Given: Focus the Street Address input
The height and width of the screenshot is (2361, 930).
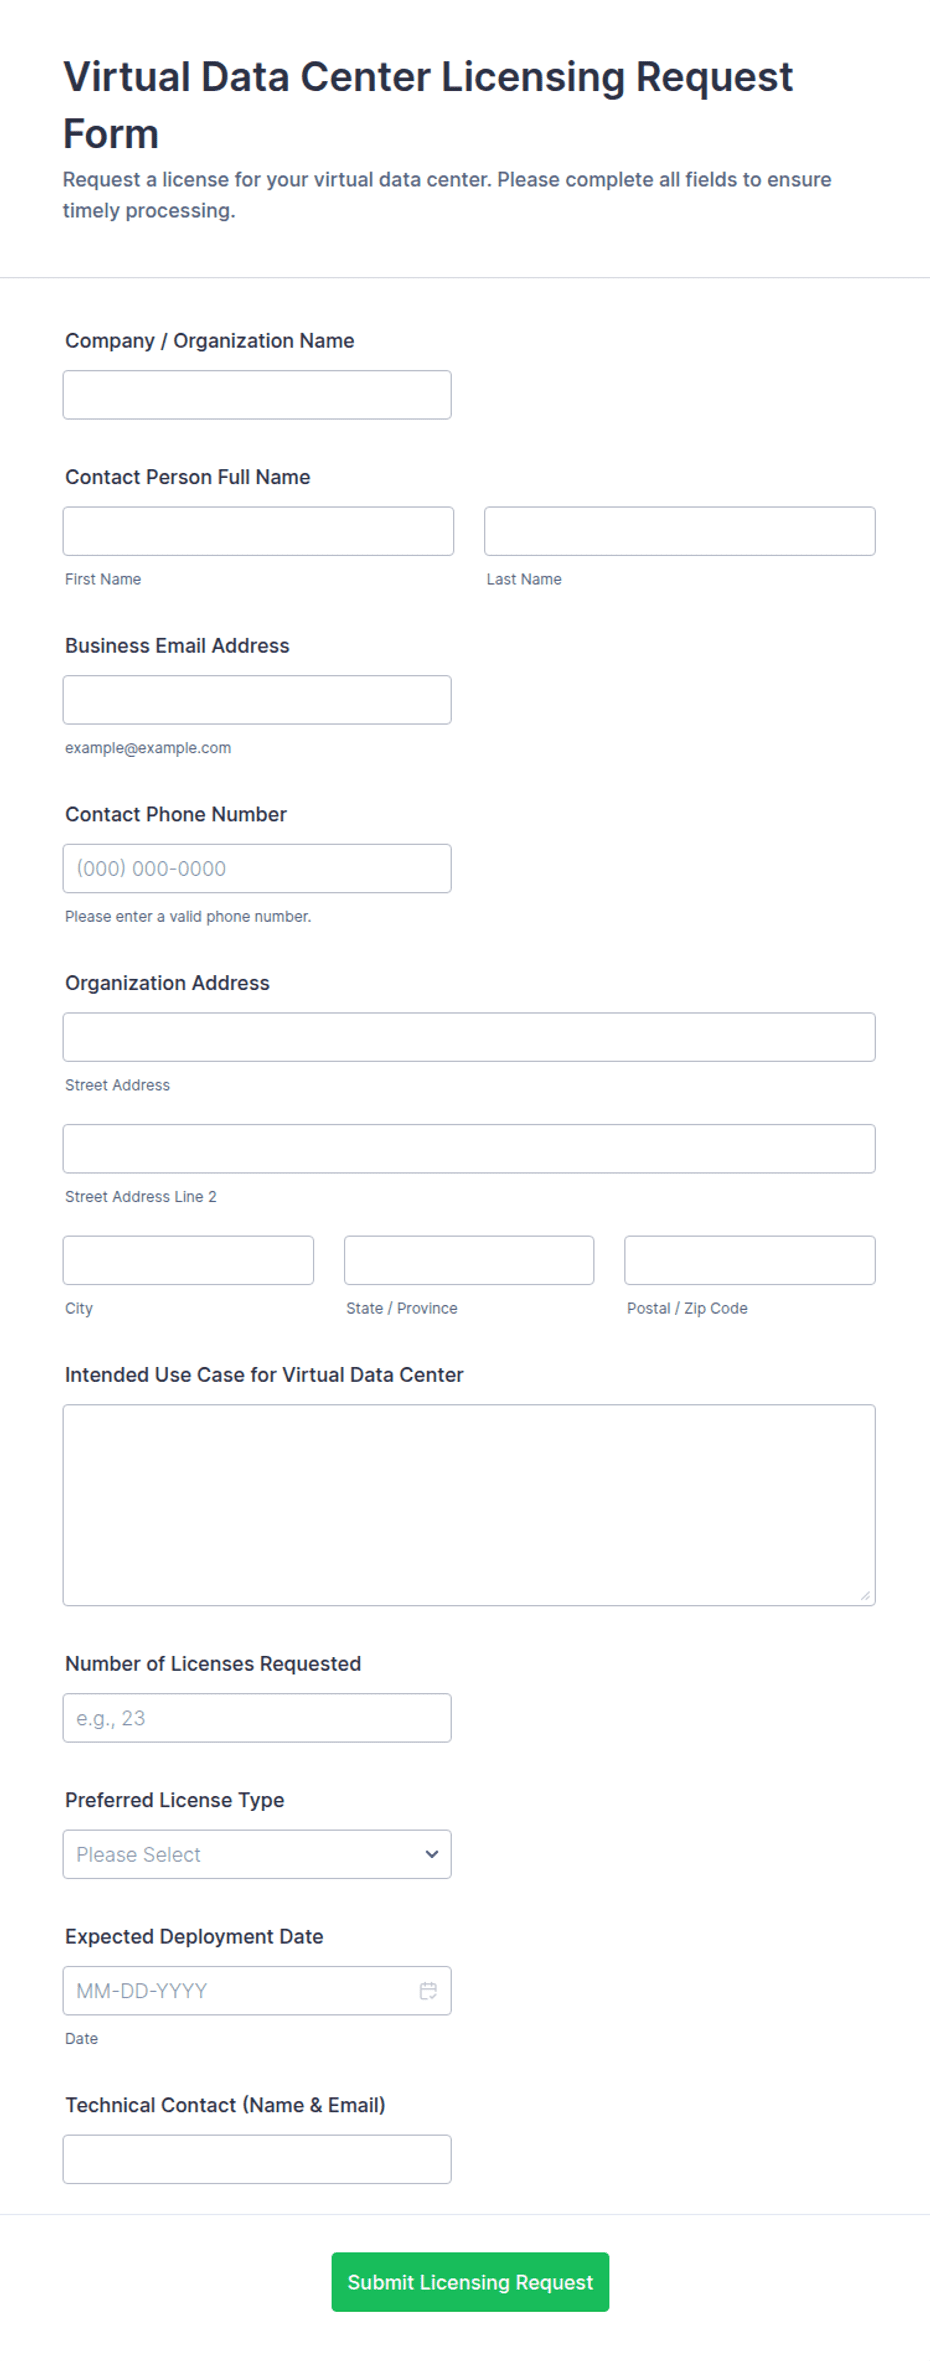Looking at the screenshot, I should coord(469,1037).
